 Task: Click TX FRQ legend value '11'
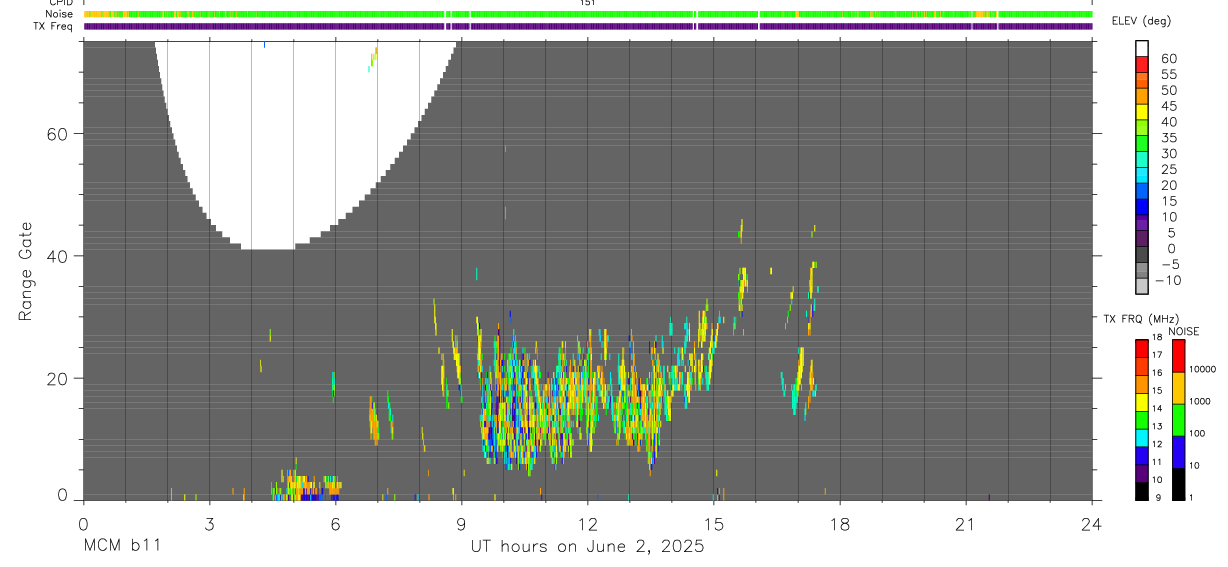(x=1156, y=462)
